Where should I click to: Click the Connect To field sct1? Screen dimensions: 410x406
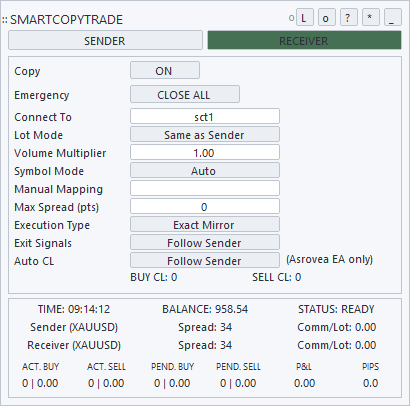coord(205,117)
